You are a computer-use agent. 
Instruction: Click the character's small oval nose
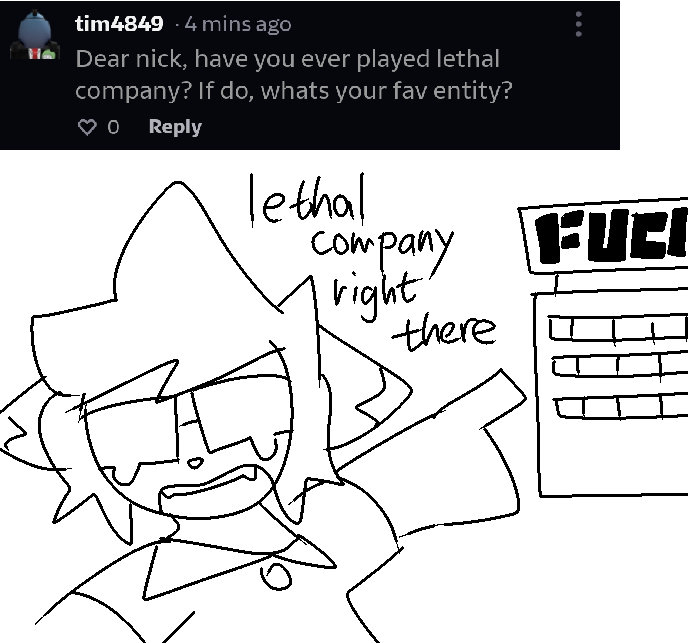[x=195, y=463]
